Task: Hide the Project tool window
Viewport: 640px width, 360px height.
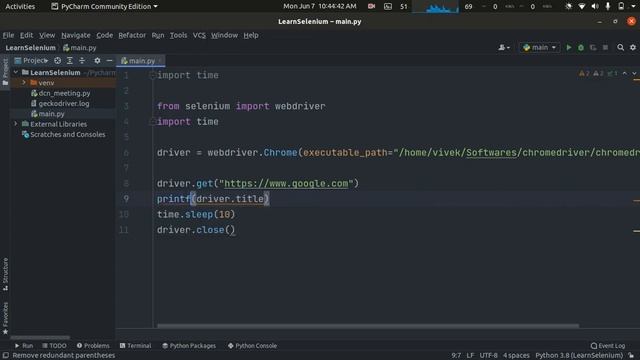Action: pyautogui.click(x=109, y=60)
